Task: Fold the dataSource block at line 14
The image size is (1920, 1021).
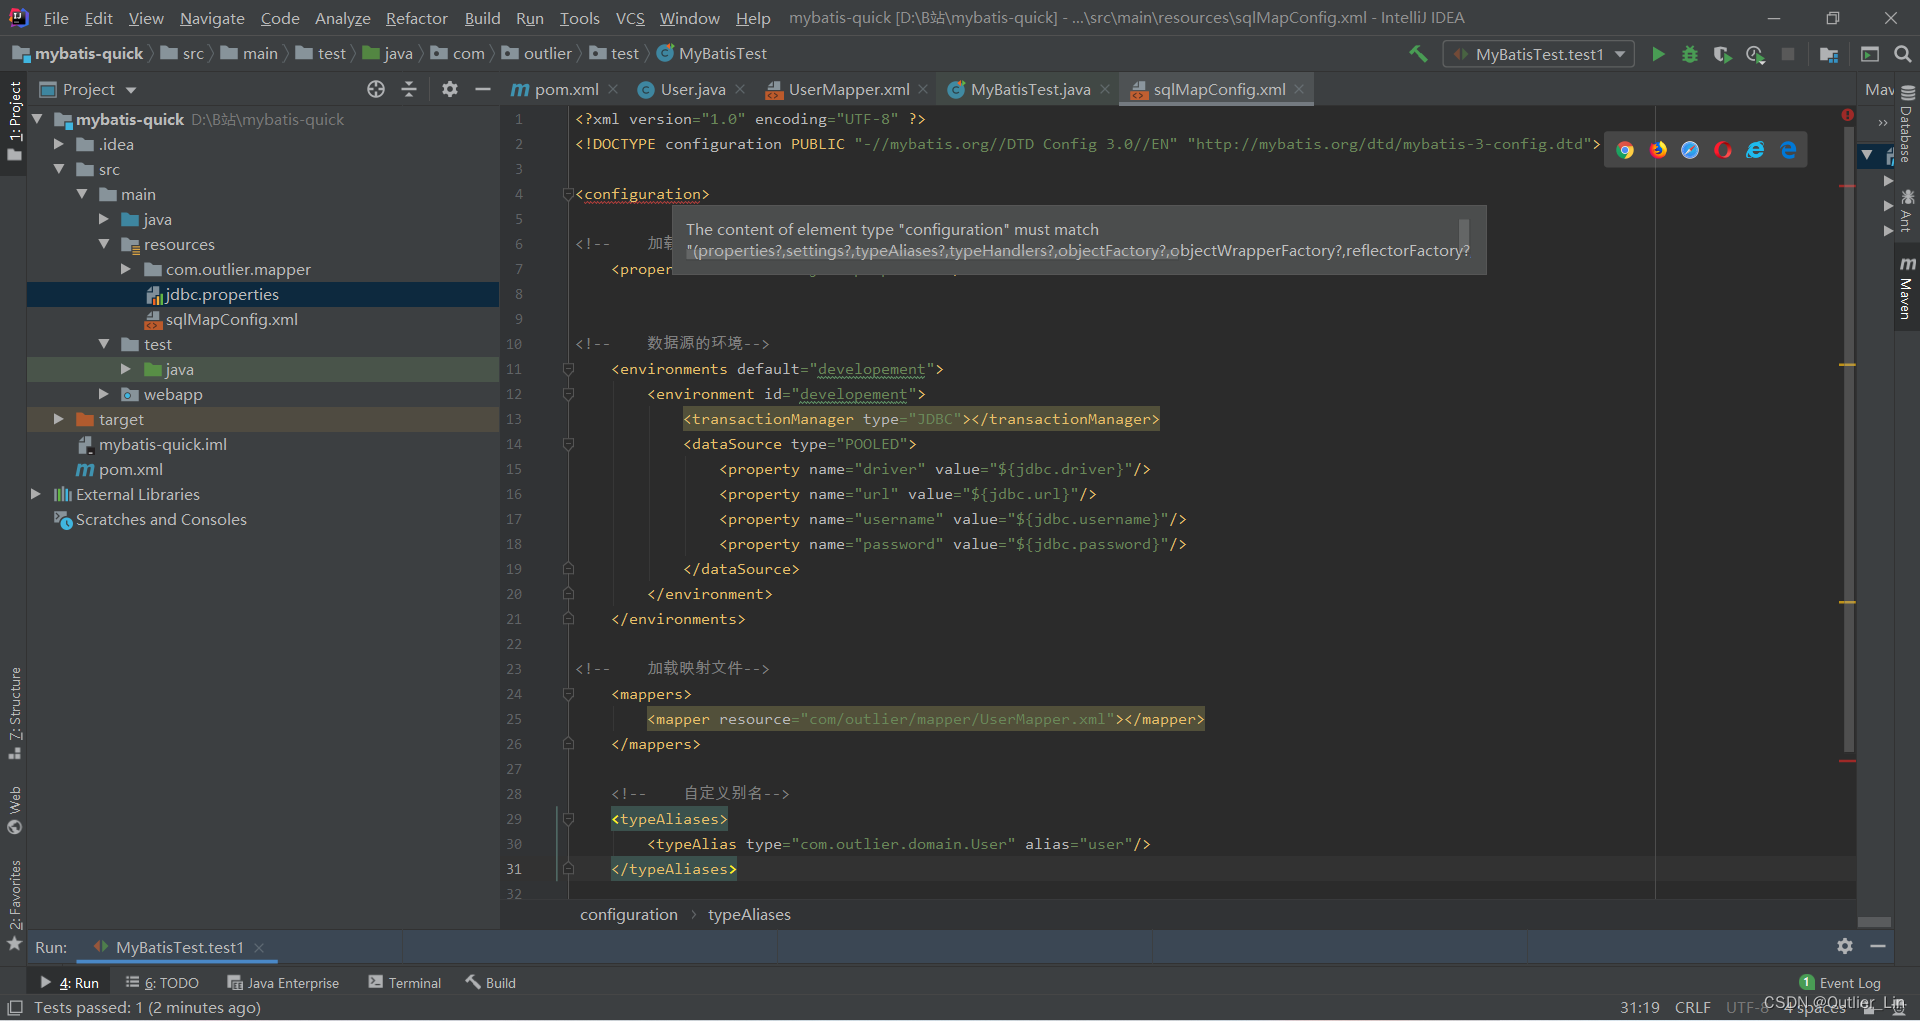Action: tap(568, 444)
